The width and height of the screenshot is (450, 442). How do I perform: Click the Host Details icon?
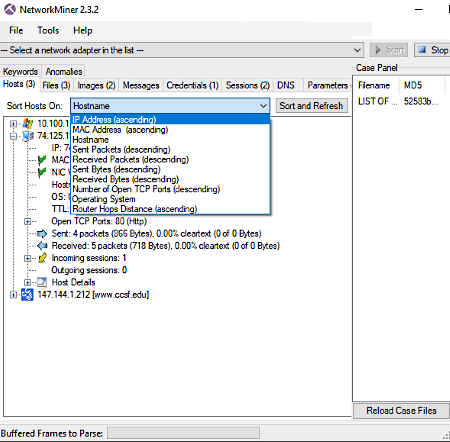pyautogui.click(x=42, y=282)
